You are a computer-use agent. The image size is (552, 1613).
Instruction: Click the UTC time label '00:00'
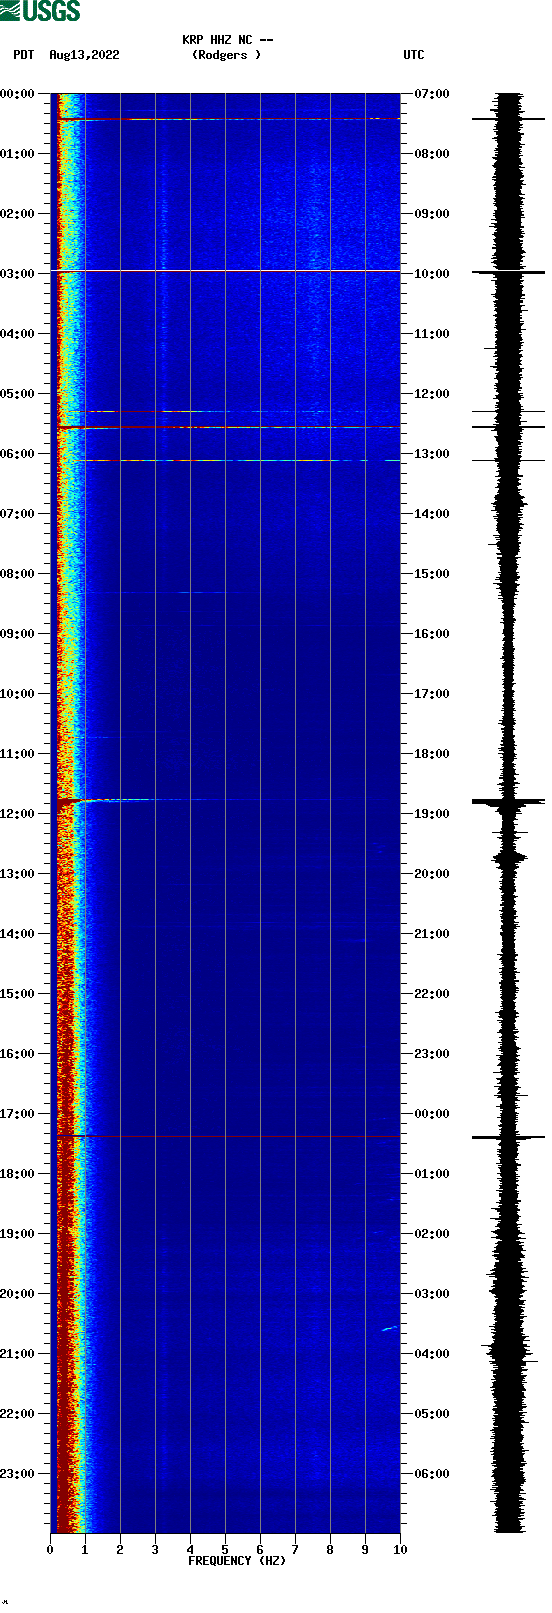[x=432, y=1114]
